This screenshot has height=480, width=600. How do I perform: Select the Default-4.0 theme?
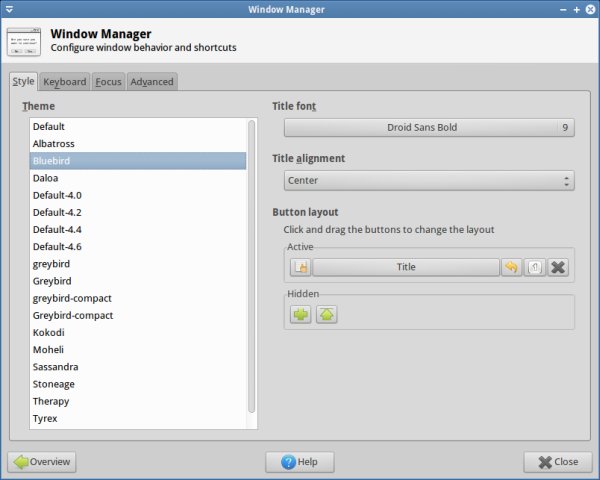[138, 195]
